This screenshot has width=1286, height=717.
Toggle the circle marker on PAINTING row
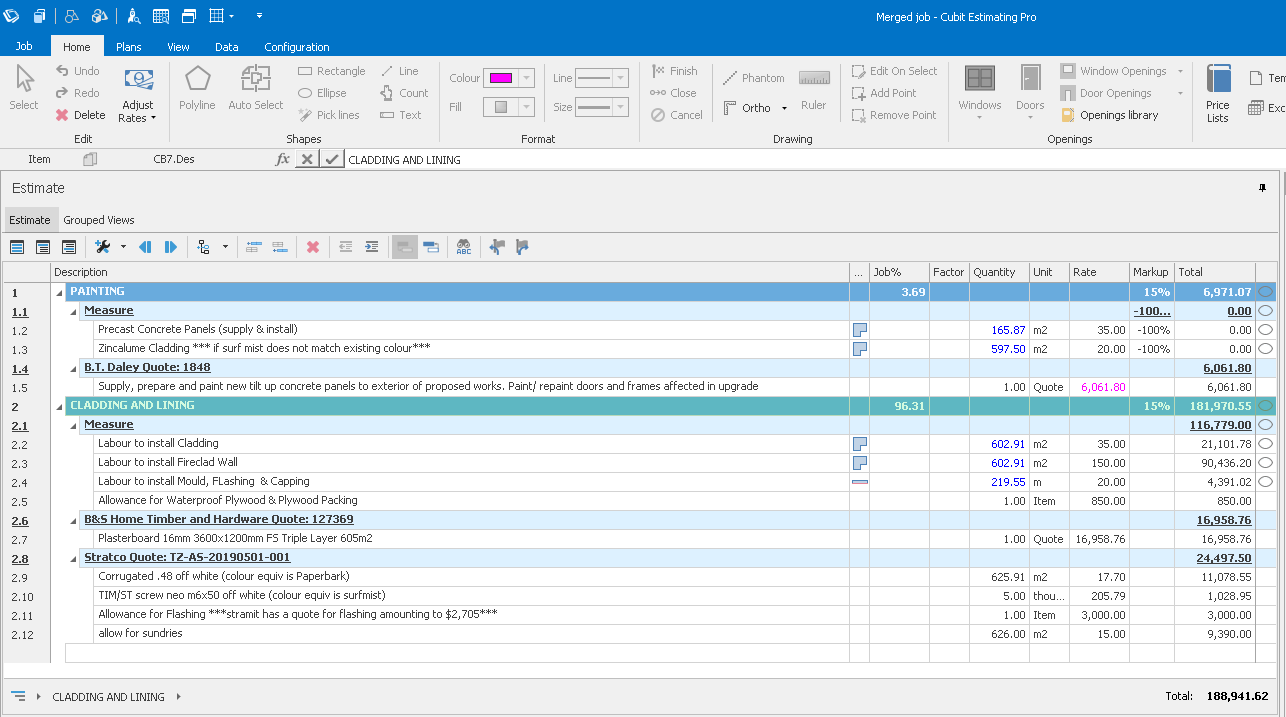click(x=1265, y=292)
